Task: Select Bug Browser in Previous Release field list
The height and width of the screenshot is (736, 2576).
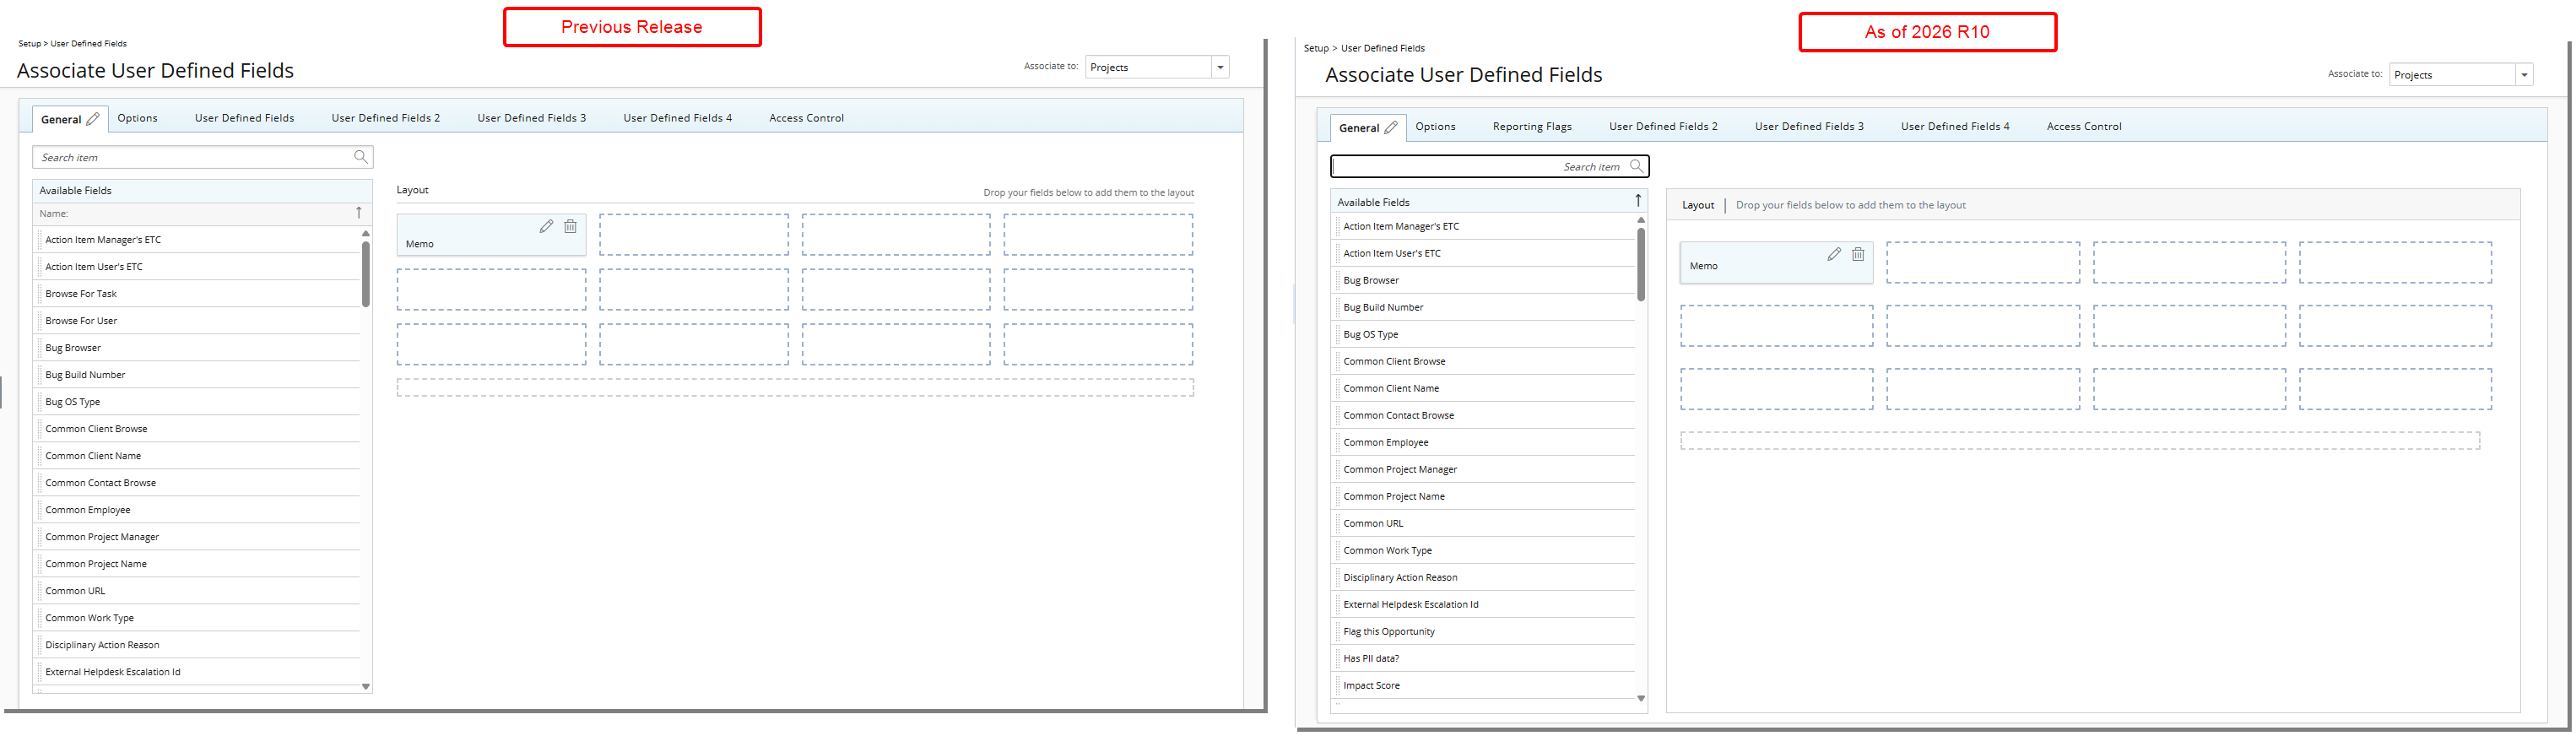Action: point(198,348)
